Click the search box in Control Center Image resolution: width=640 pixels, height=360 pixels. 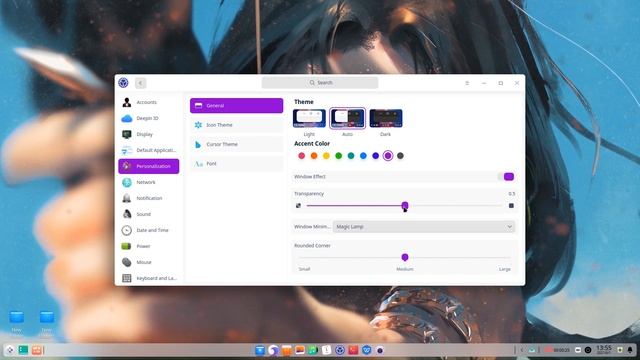coord(320,82)
